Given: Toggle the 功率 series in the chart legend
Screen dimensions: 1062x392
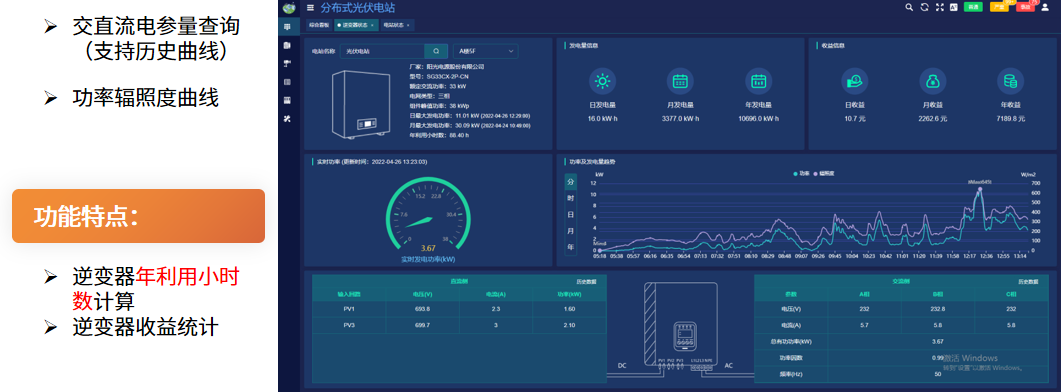Looking at the screenshot, I should point(802,173).
